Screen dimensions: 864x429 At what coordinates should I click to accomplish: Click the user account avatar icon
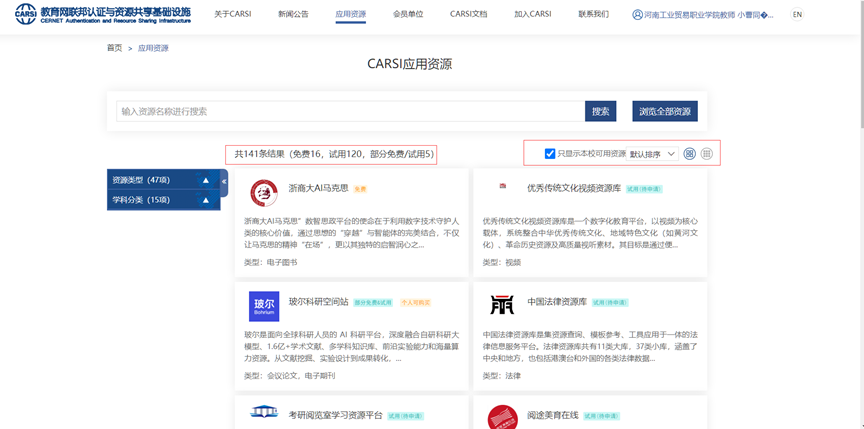[638, 15]
